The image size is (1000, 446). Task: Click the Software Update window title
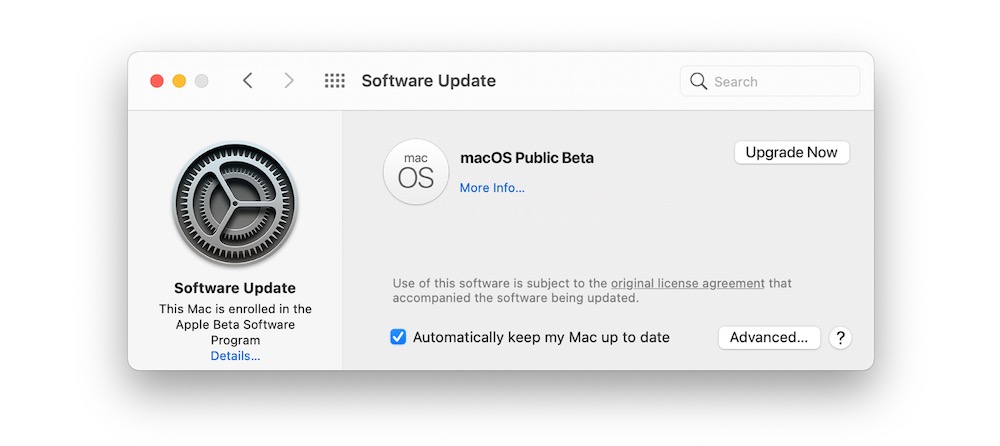[428, 81]
